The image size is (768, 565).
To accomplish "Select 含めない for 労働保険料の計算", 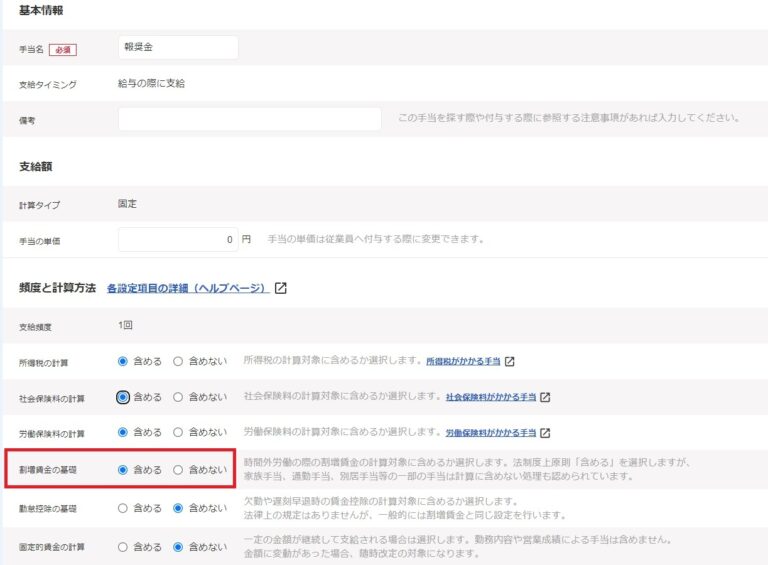I will (179, 433).
